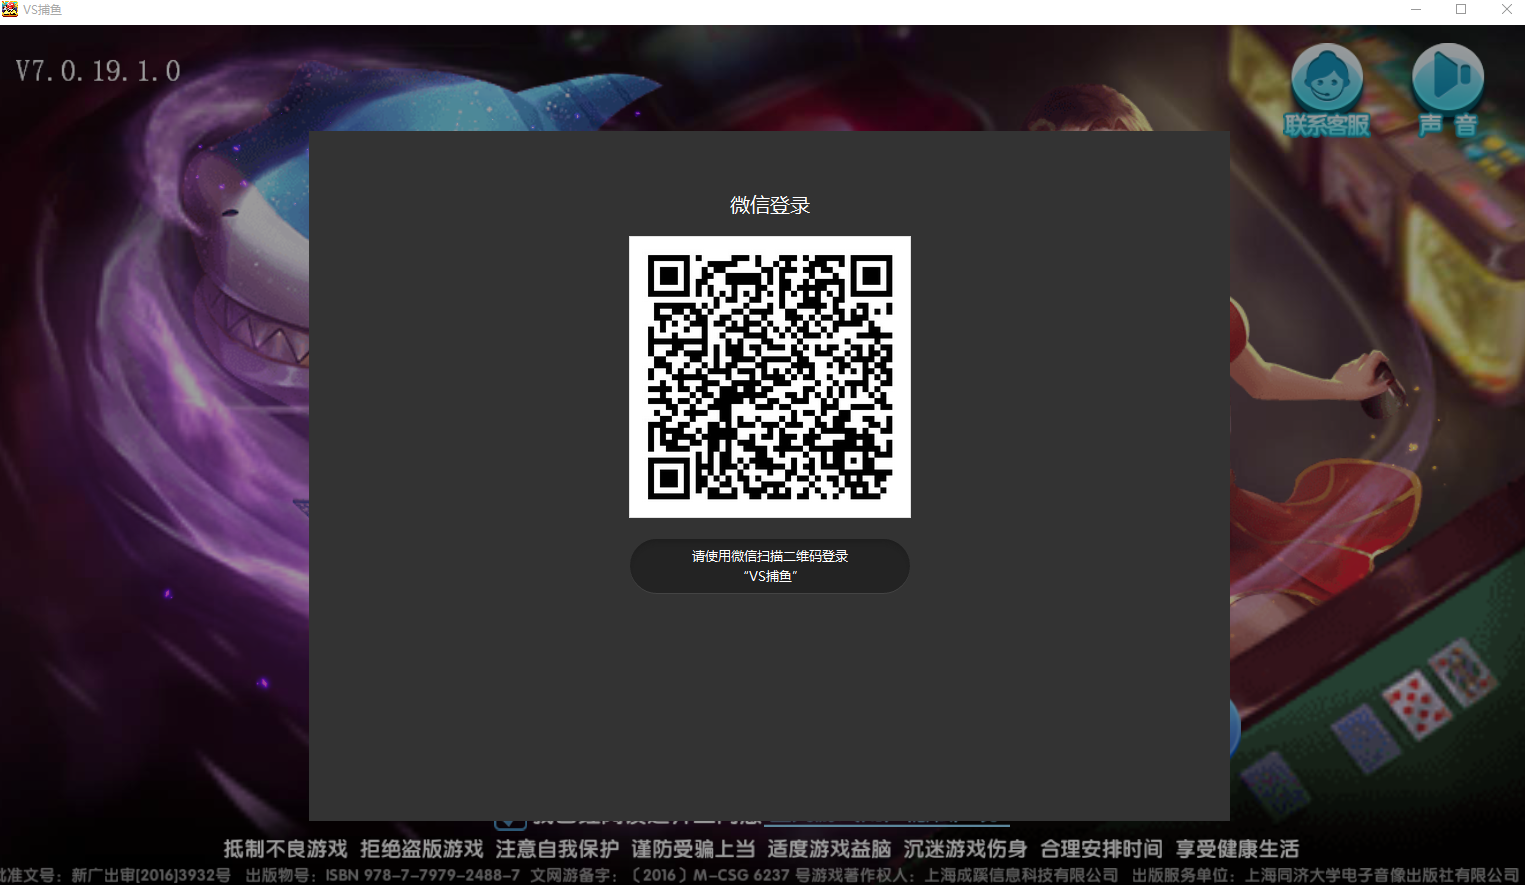1525x885 pixels.
Task: Maximize the VS捕鱼 window
Action: coord(1461,10)
